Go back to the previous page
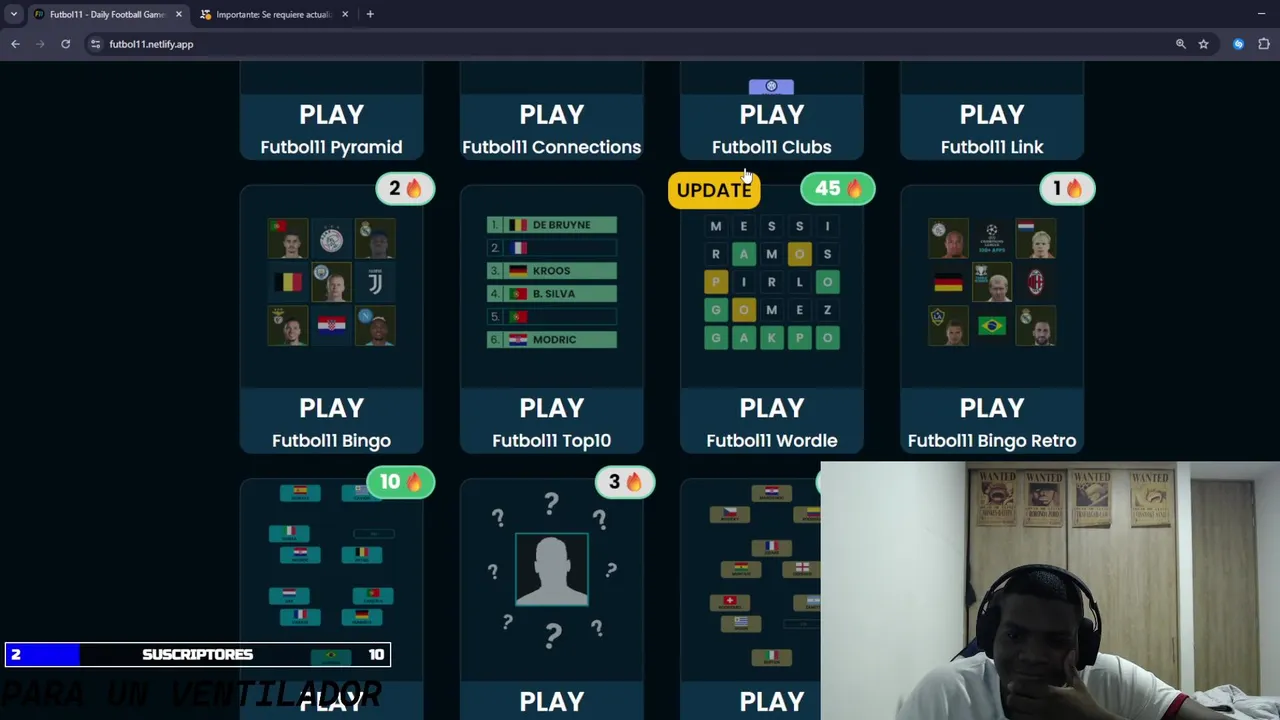Viewport: 1280px width, 720px height. (15, 44)
